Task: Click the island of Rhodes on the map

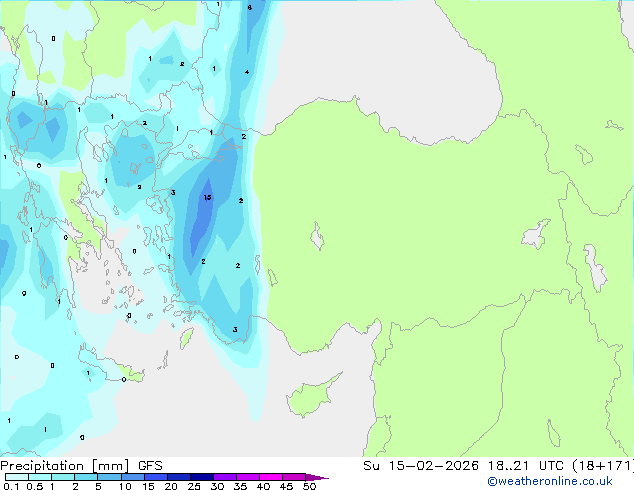Action: point(186,338)
